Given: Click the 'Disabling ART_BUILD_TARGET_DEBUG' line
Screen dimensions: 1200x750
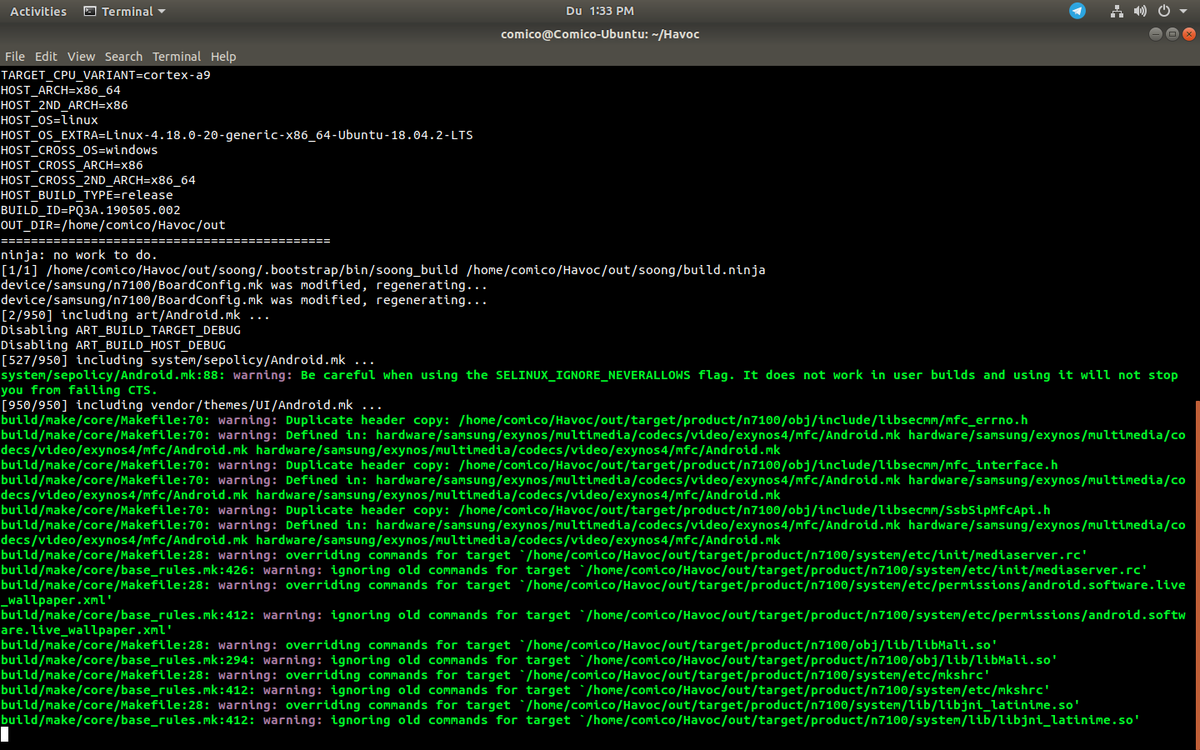Looking at the screenshot, I should 121,330.
